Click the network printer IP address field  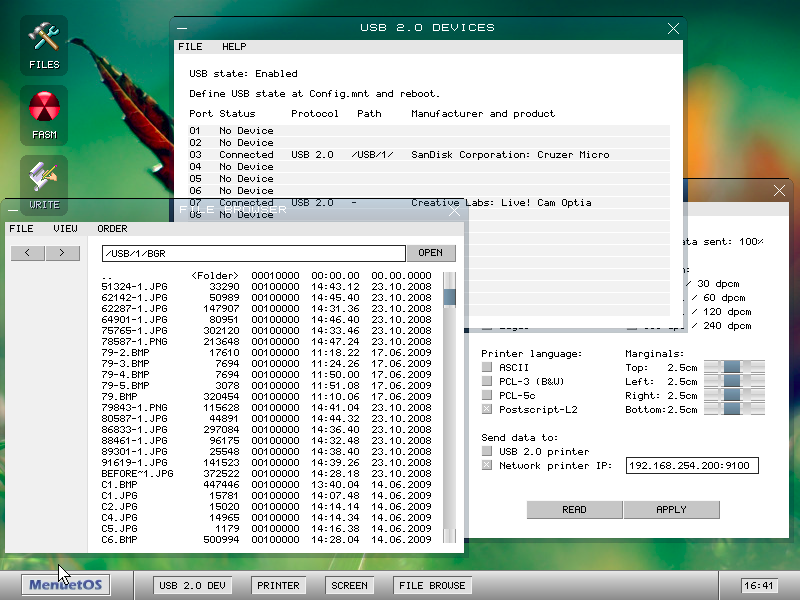692,466
